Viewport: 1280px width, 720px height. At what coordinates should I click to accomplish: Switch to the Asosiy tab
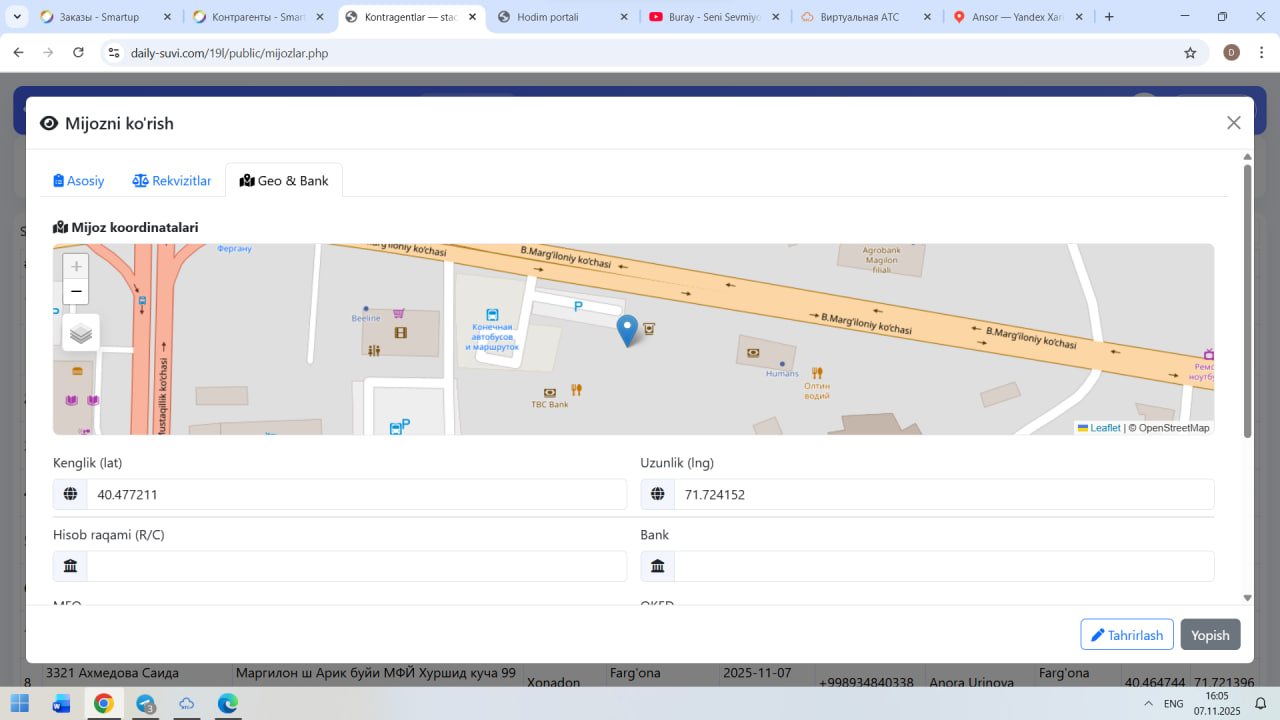(79, 181)
